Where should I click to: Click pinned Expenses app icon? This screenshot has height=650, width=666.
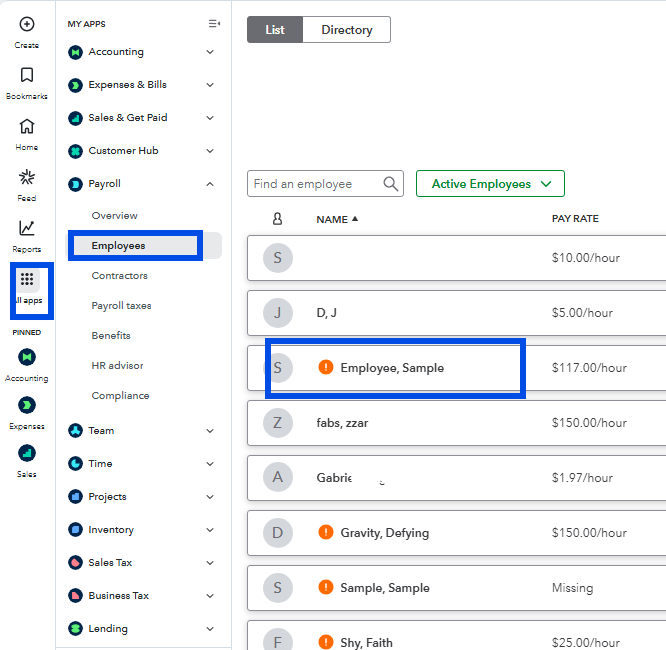point(27,405)
